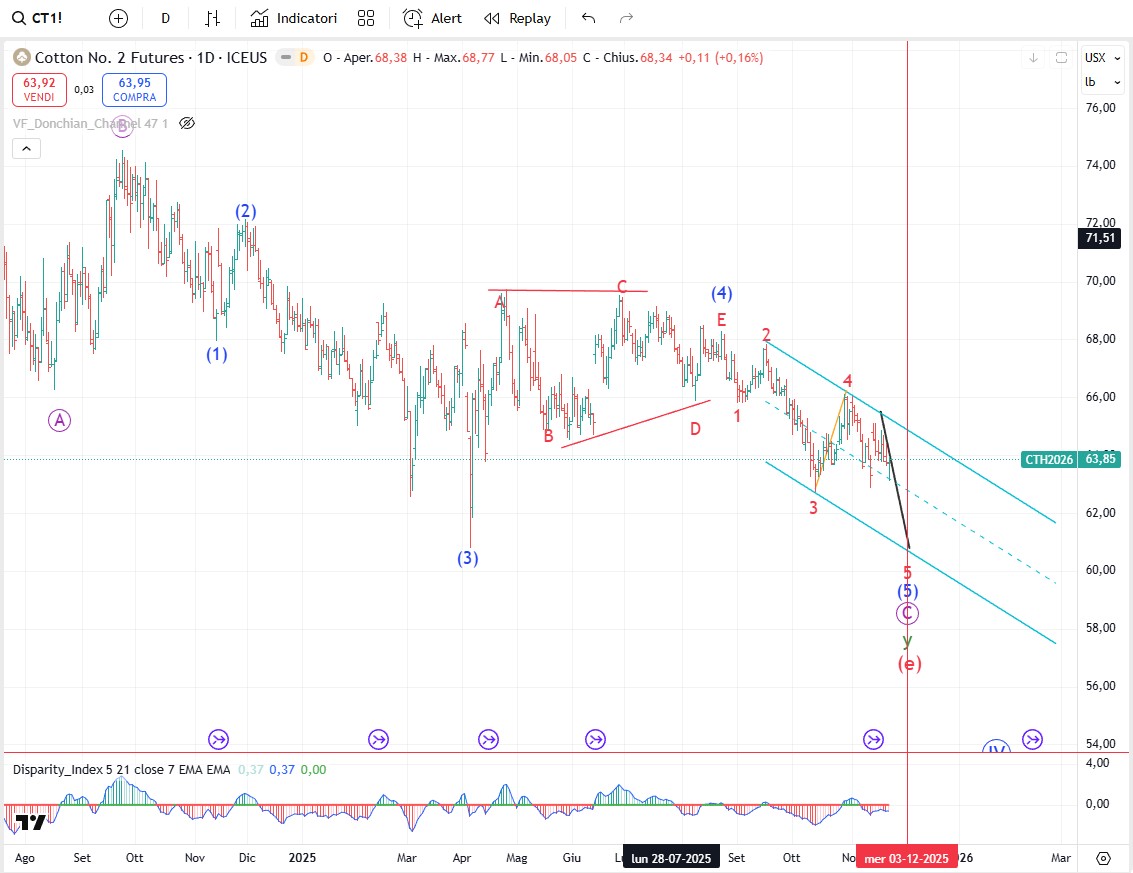This screenshot has height=873, width=1133.
Task: Click the 71,51 price axis label
Action: coord(1100,238)
